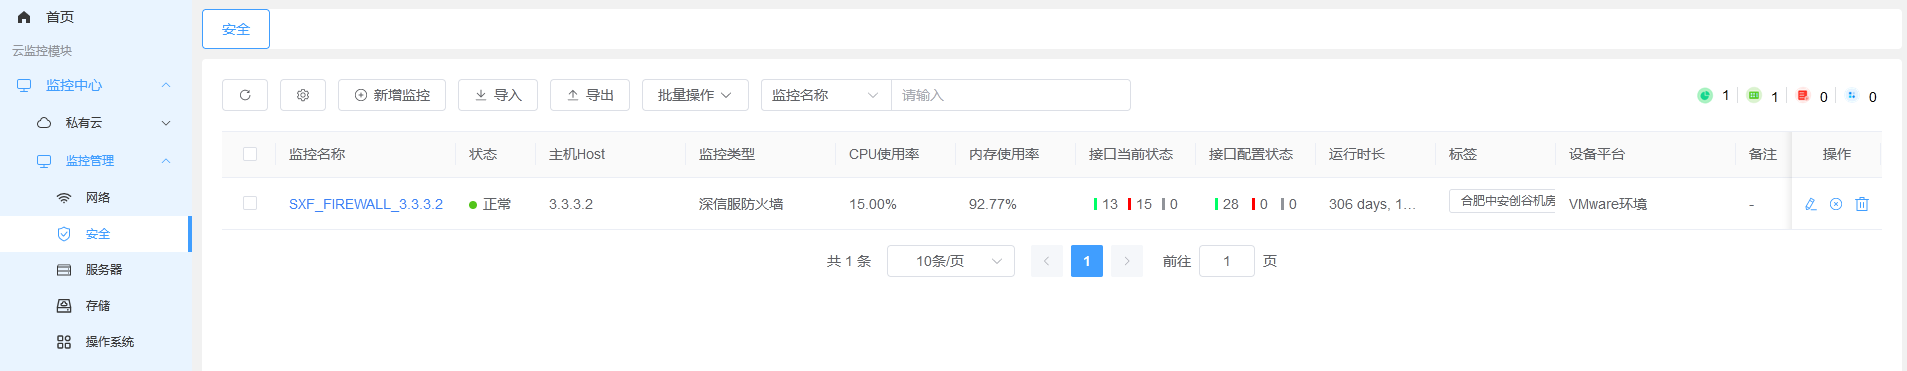Viewport: 1907px width, 371px height.
Task: Collapse the 监控管理 submenu chevron
Action: [x=166, y=161]
